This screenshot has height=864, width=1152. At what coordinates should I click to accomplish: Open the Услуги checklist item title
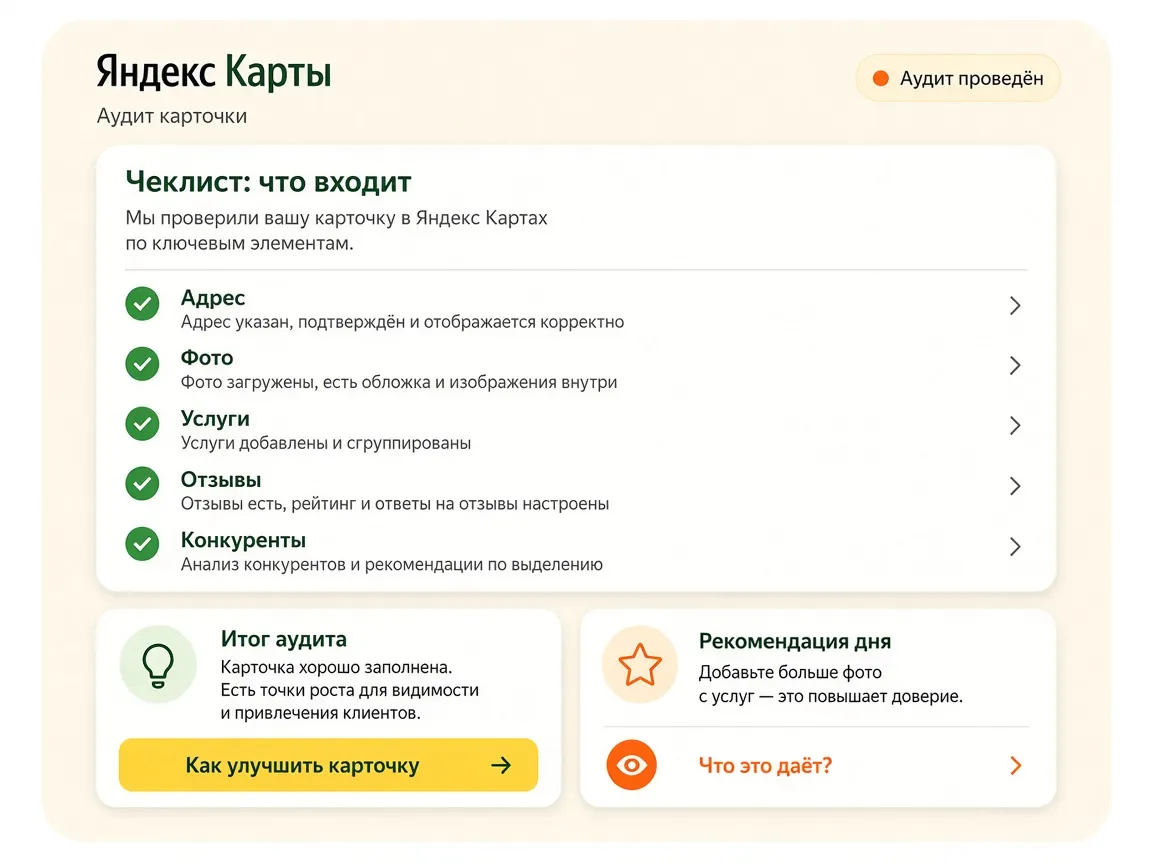[215, 419]
